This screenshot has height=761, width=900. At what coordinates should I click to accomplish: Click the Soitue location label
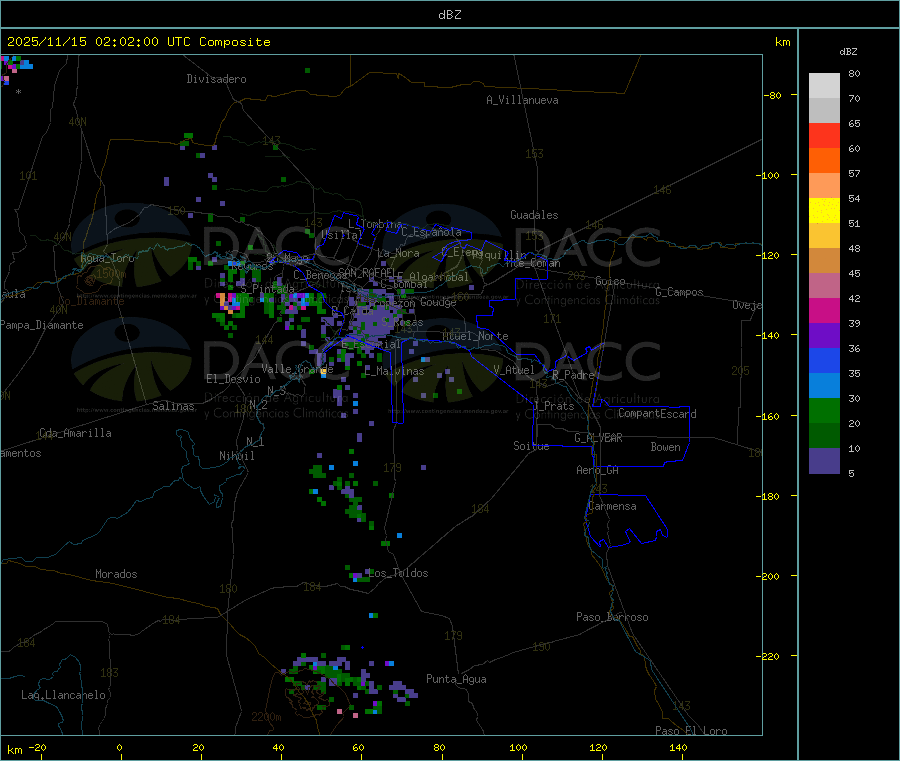click(x=531, y=446)
